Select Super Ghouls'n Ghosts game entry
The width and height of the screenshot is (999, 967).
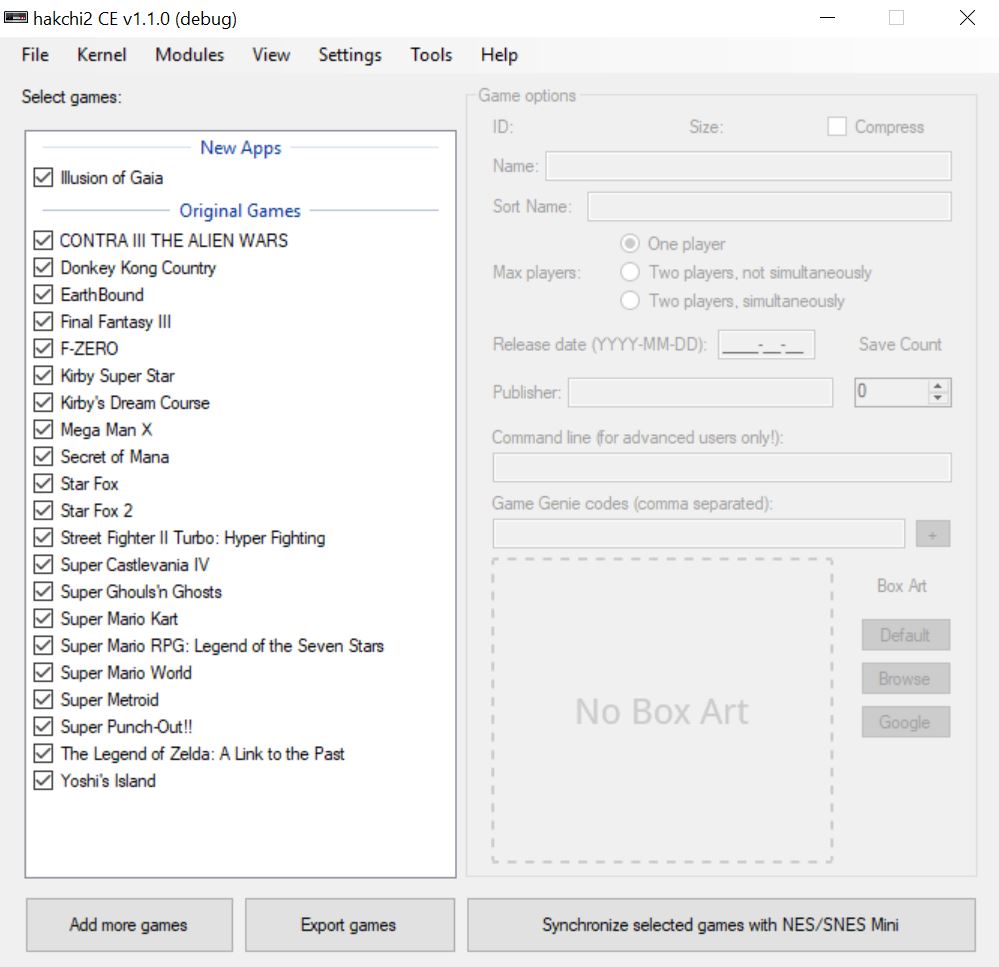point(141,591)
